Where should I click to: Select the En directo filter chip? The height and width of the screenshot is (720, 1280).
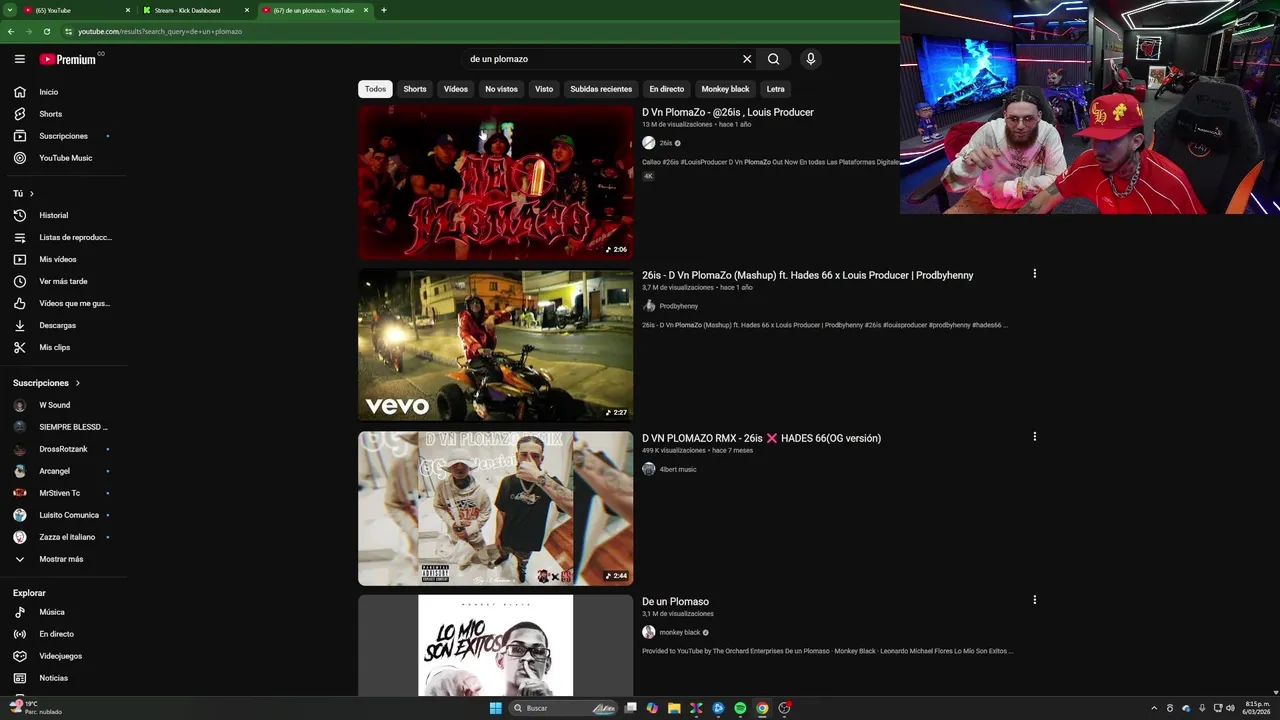click(667, 89)
